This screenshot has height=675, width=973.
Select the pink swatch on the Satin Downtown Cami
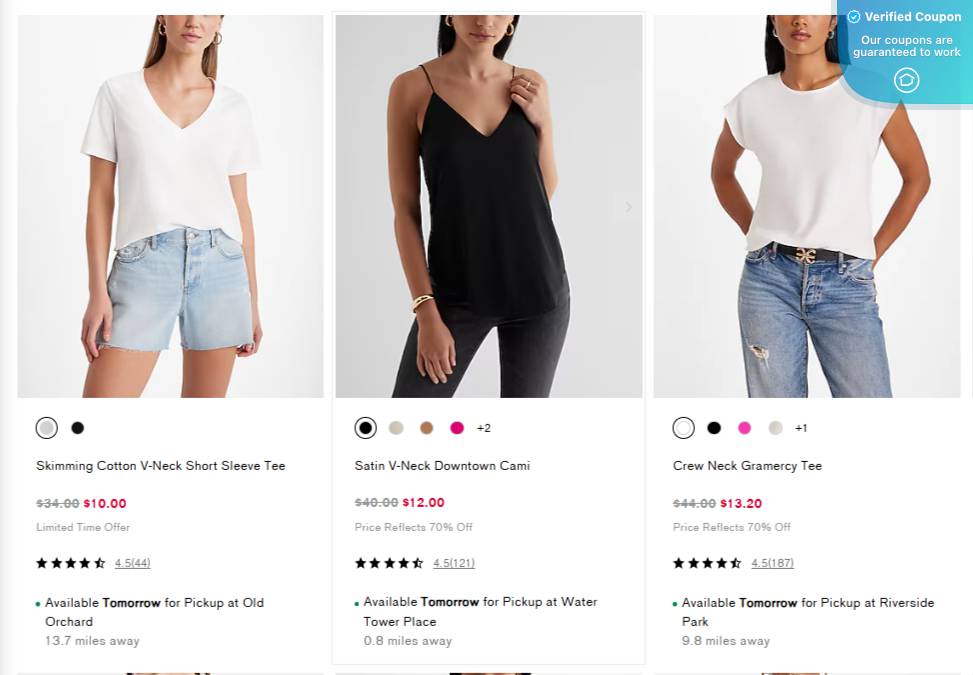pos(457,428)
